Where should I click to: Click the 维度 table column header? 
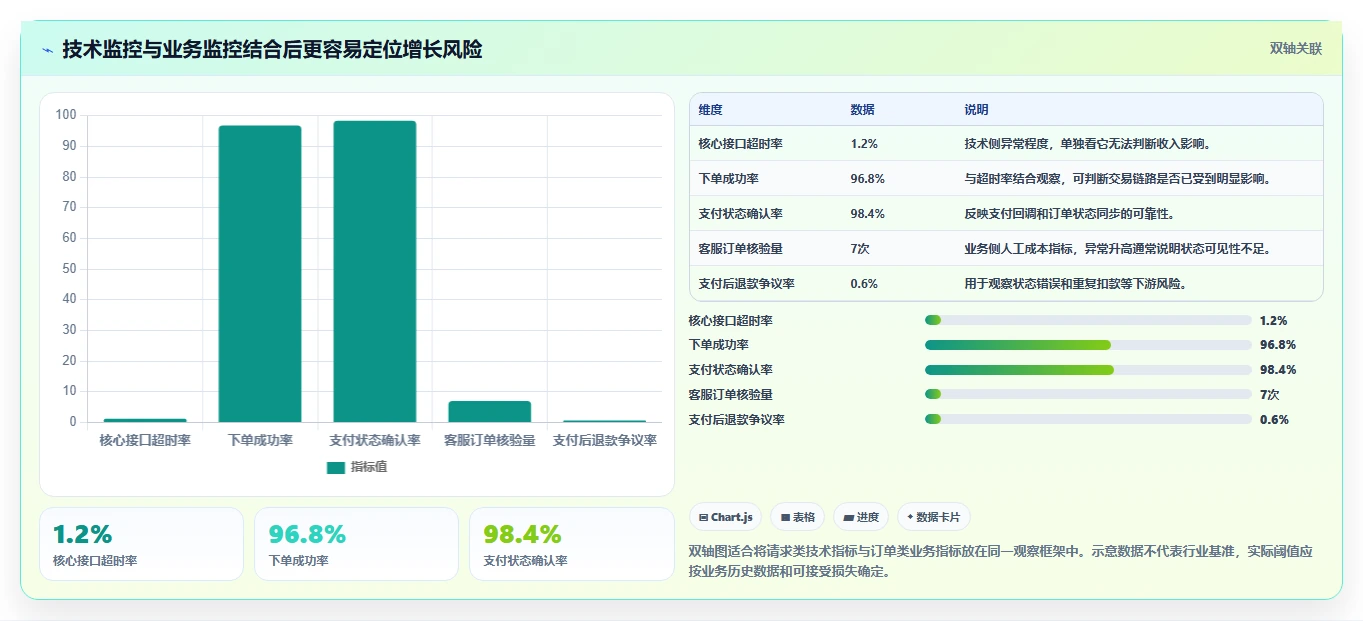click(710, 109)
